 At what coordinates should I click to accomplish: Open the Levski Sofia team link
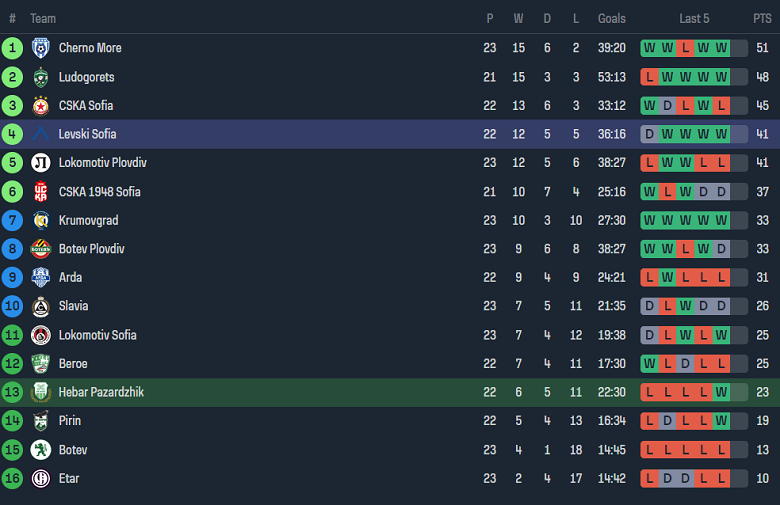[x=88, y=134]
